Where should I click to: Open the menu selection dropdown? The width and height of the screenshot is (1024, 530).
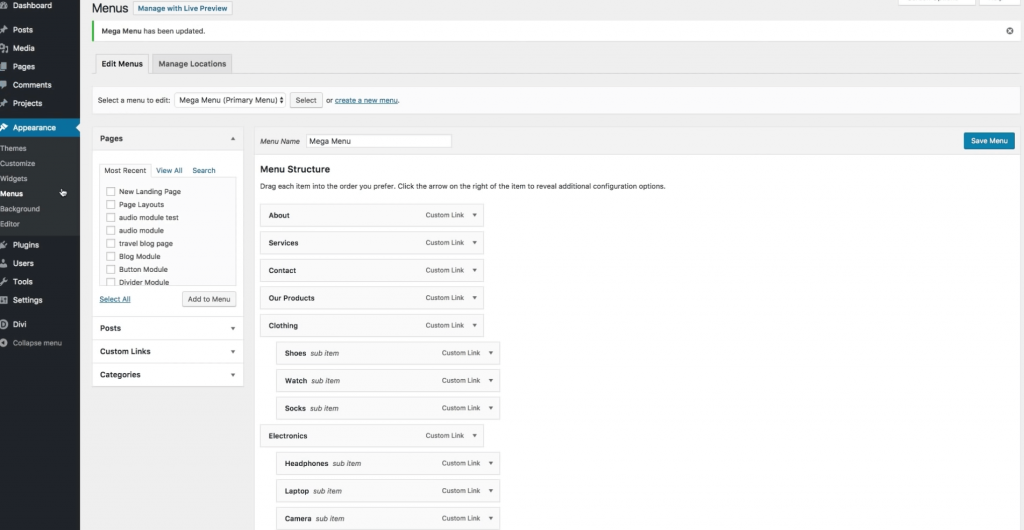[x=230, y=100]
